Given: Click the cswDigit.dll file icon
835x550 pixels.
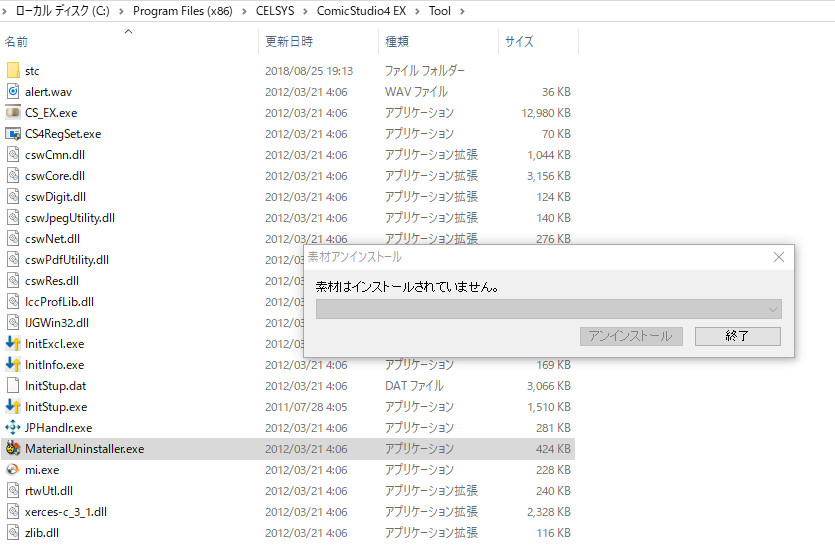Looking at the screenshot, I should [13, 196].
